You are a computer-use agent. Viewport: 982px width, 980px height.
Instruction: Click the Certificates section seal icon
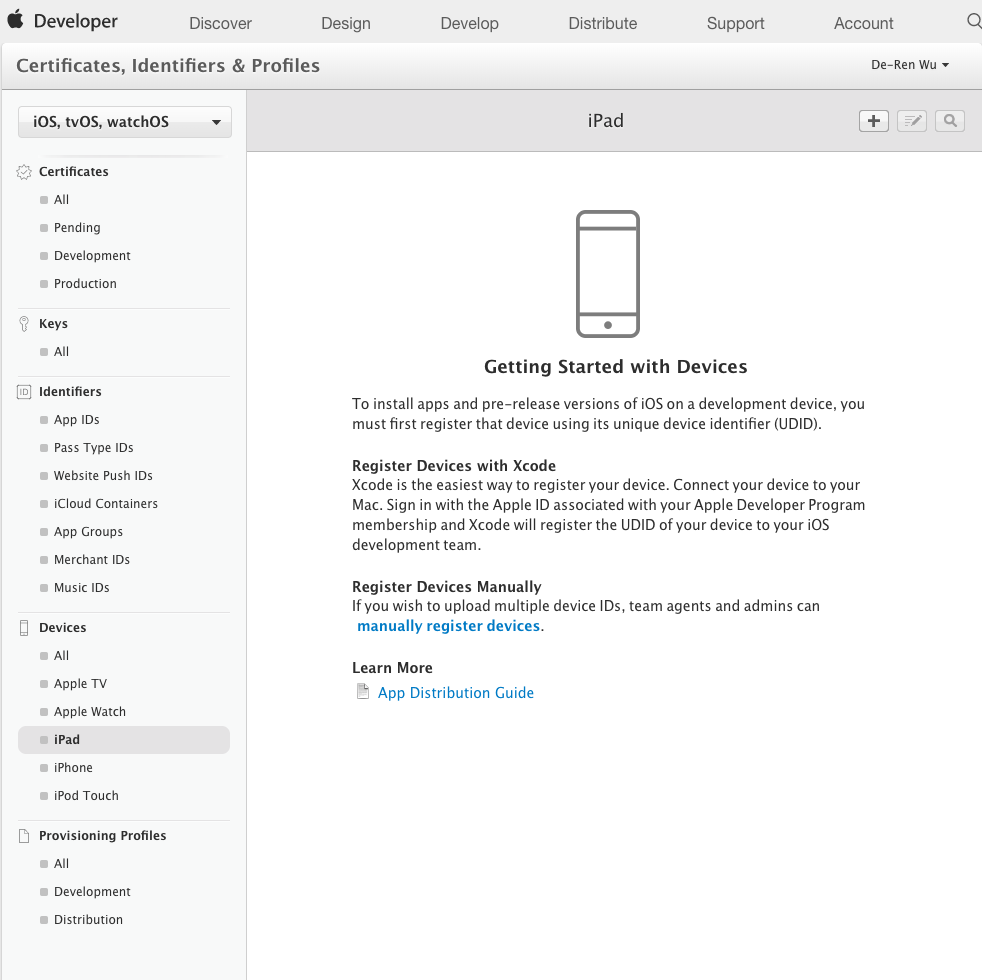click(x=25, y=172)
